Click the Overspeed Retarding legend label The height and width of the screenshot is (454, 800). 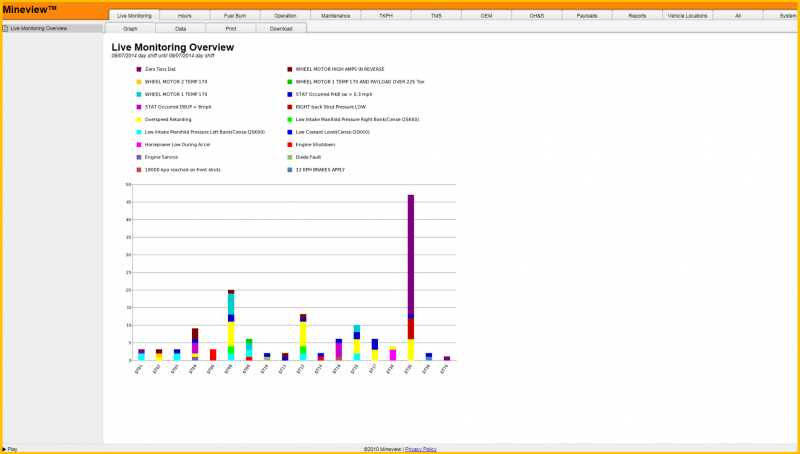tap(168, 119)
